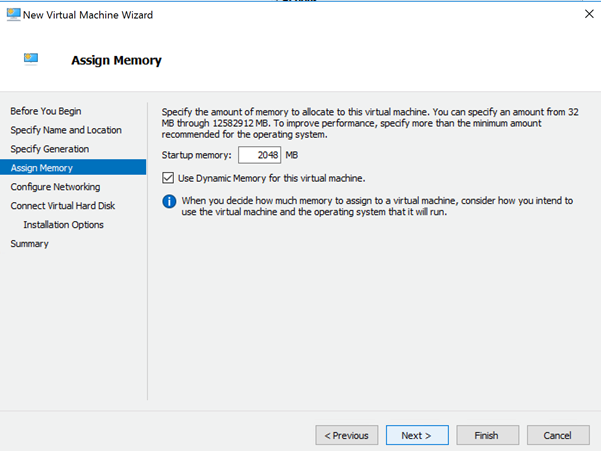This screenshot has height=451, width=601.
Task: Open Connect Virtual Hard Disk step
Action: pos(62,206)
